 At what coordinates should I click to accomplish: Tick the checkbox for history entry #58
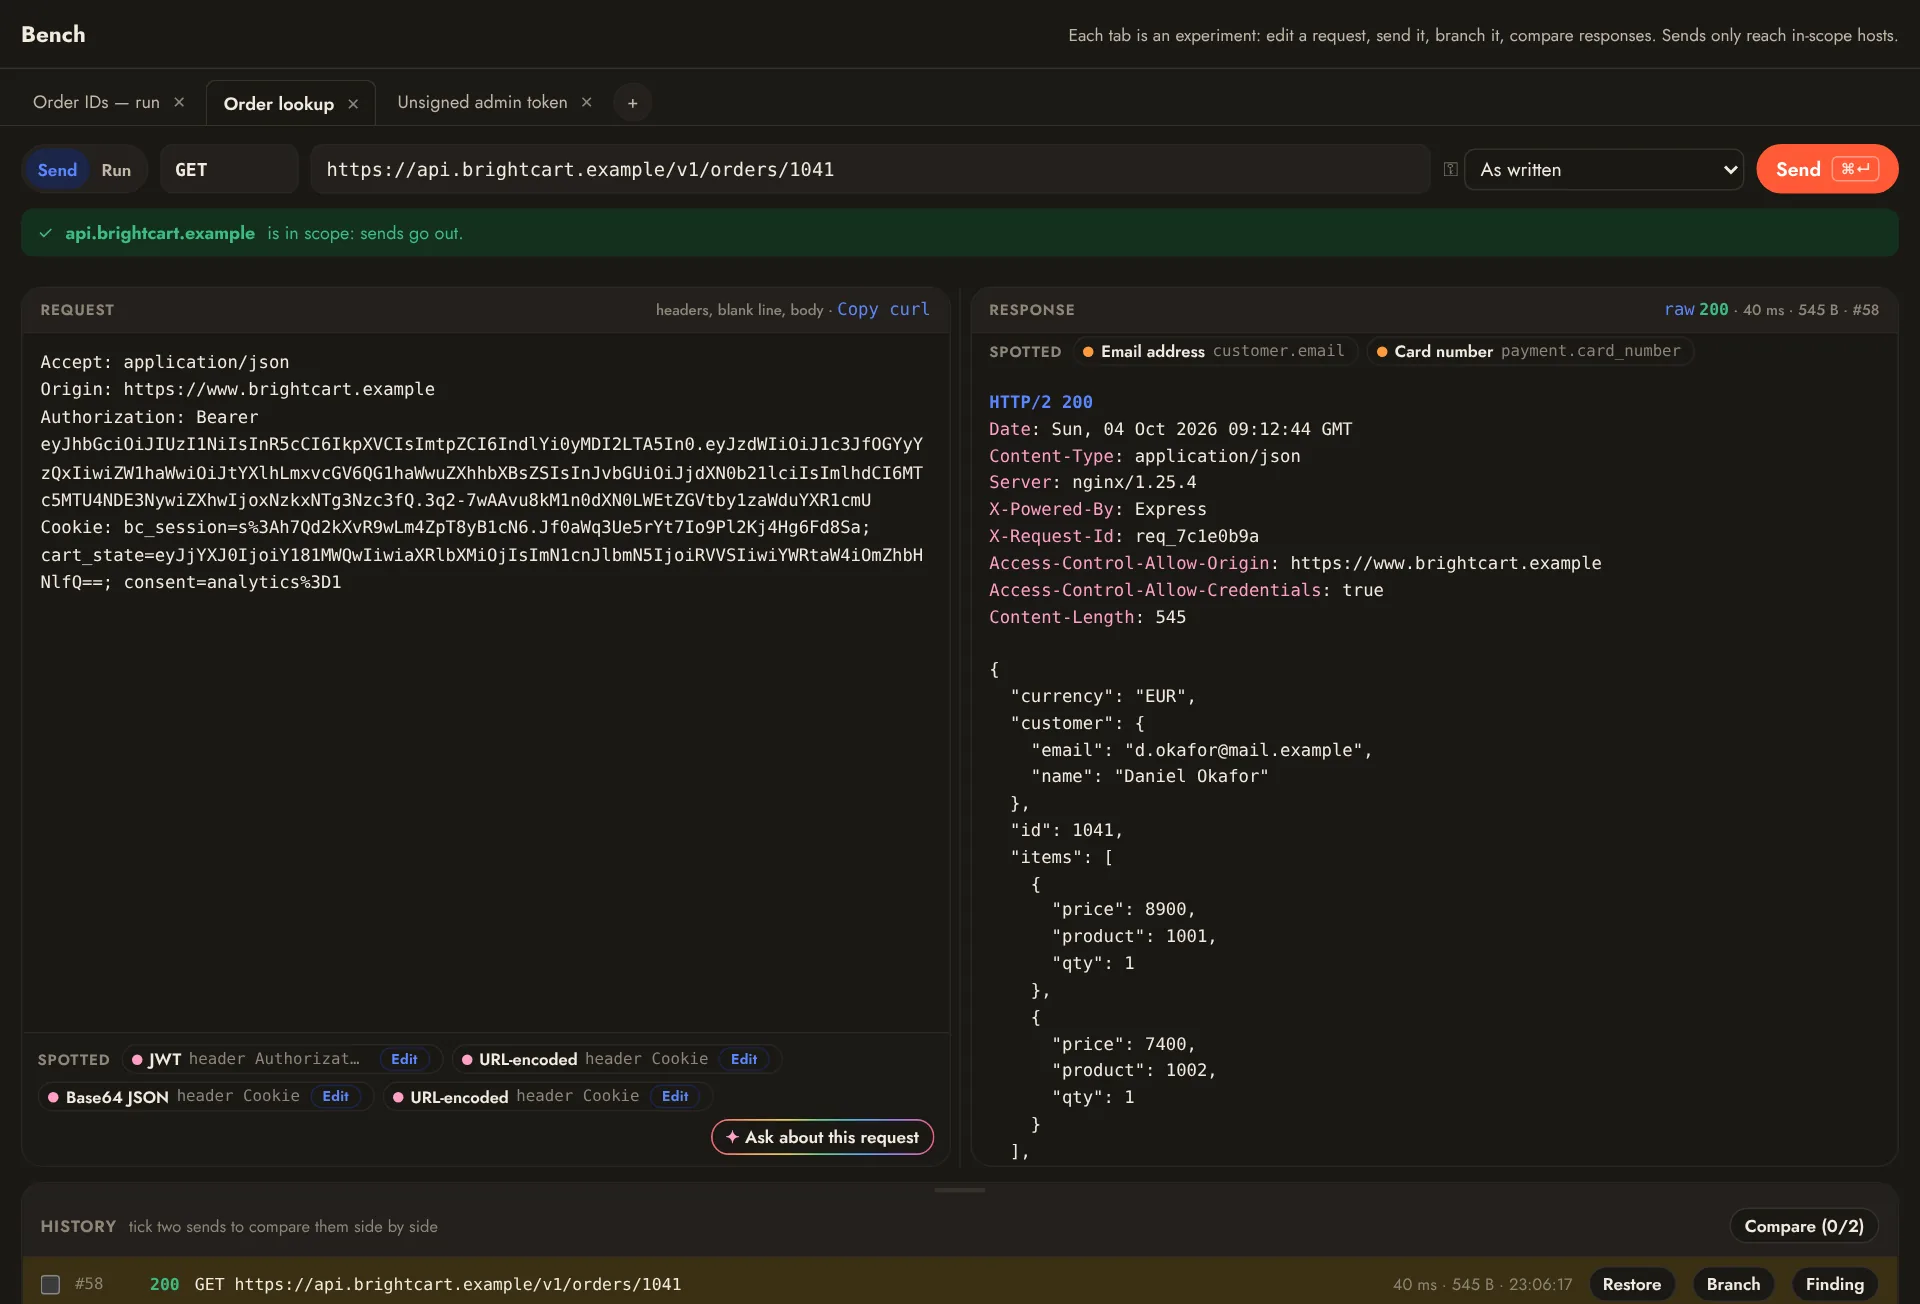pyautogui.click(x=50, y=1284)
